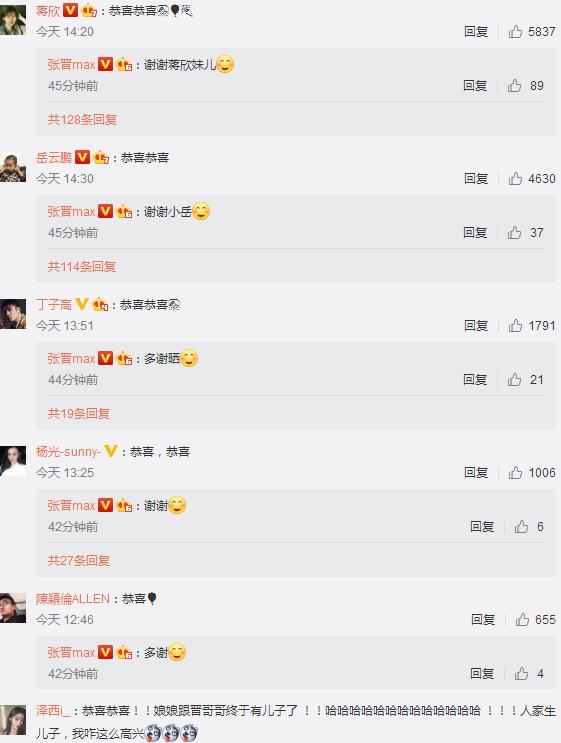
Task: Reply to 张晋max's 谢谢小岳 reply
Action: (x=475, y=232)
